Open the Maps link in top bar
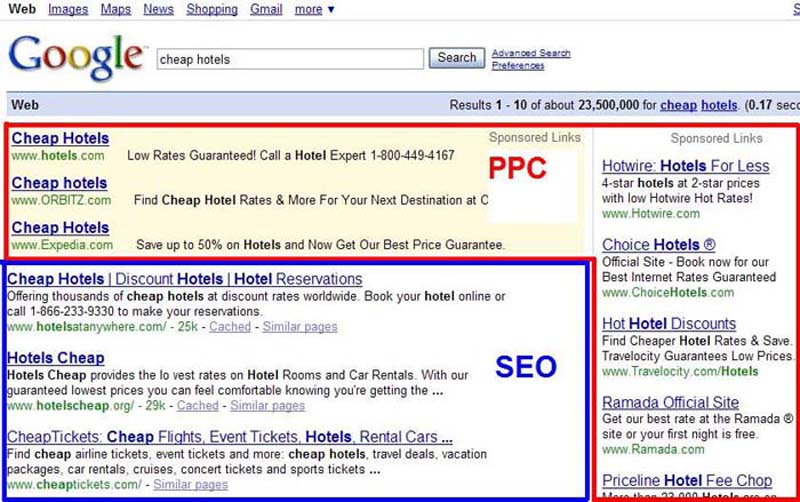 pos(116,9)
